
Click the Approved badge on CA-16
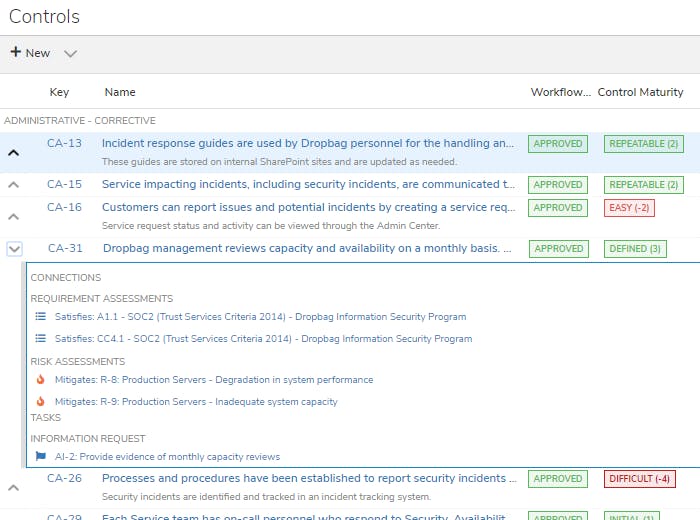click(x=558, y=208)
